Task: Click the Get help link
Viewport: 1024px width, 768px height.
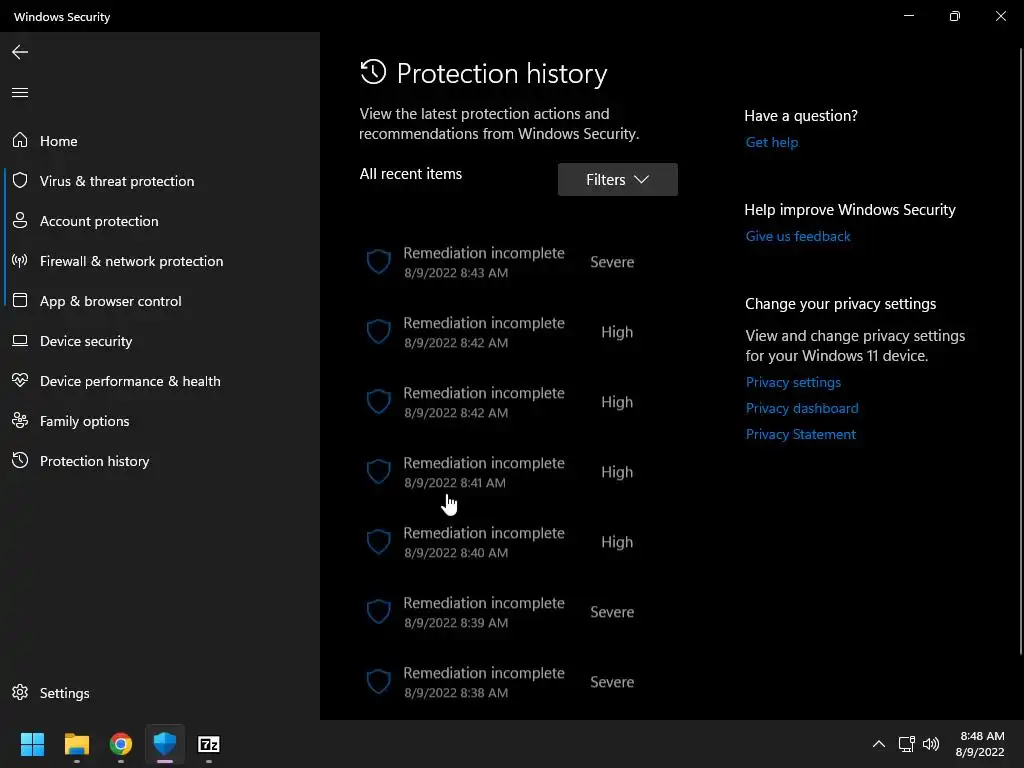Action: click(772, 142)
